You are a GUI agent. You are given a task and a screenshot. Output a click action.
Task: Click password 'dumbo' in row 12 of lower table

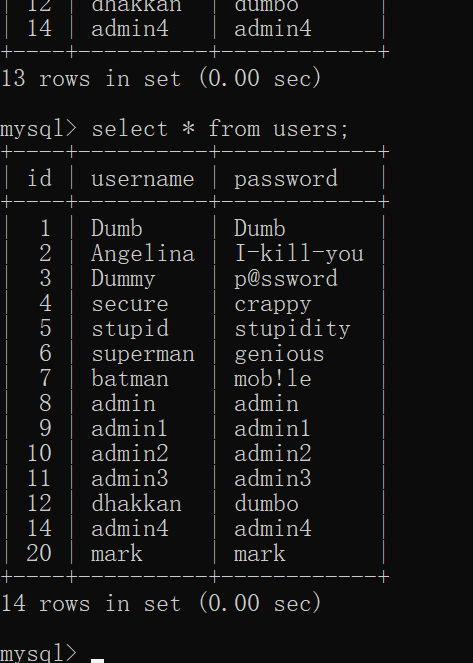266,503
